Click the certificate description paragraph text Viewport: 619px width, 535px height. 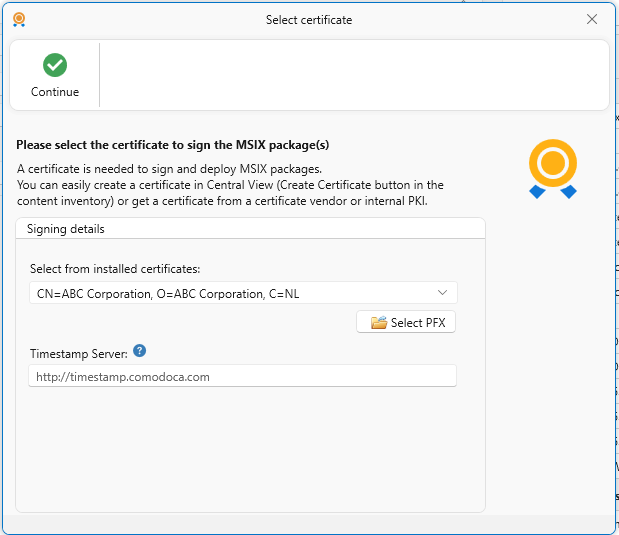230,185
